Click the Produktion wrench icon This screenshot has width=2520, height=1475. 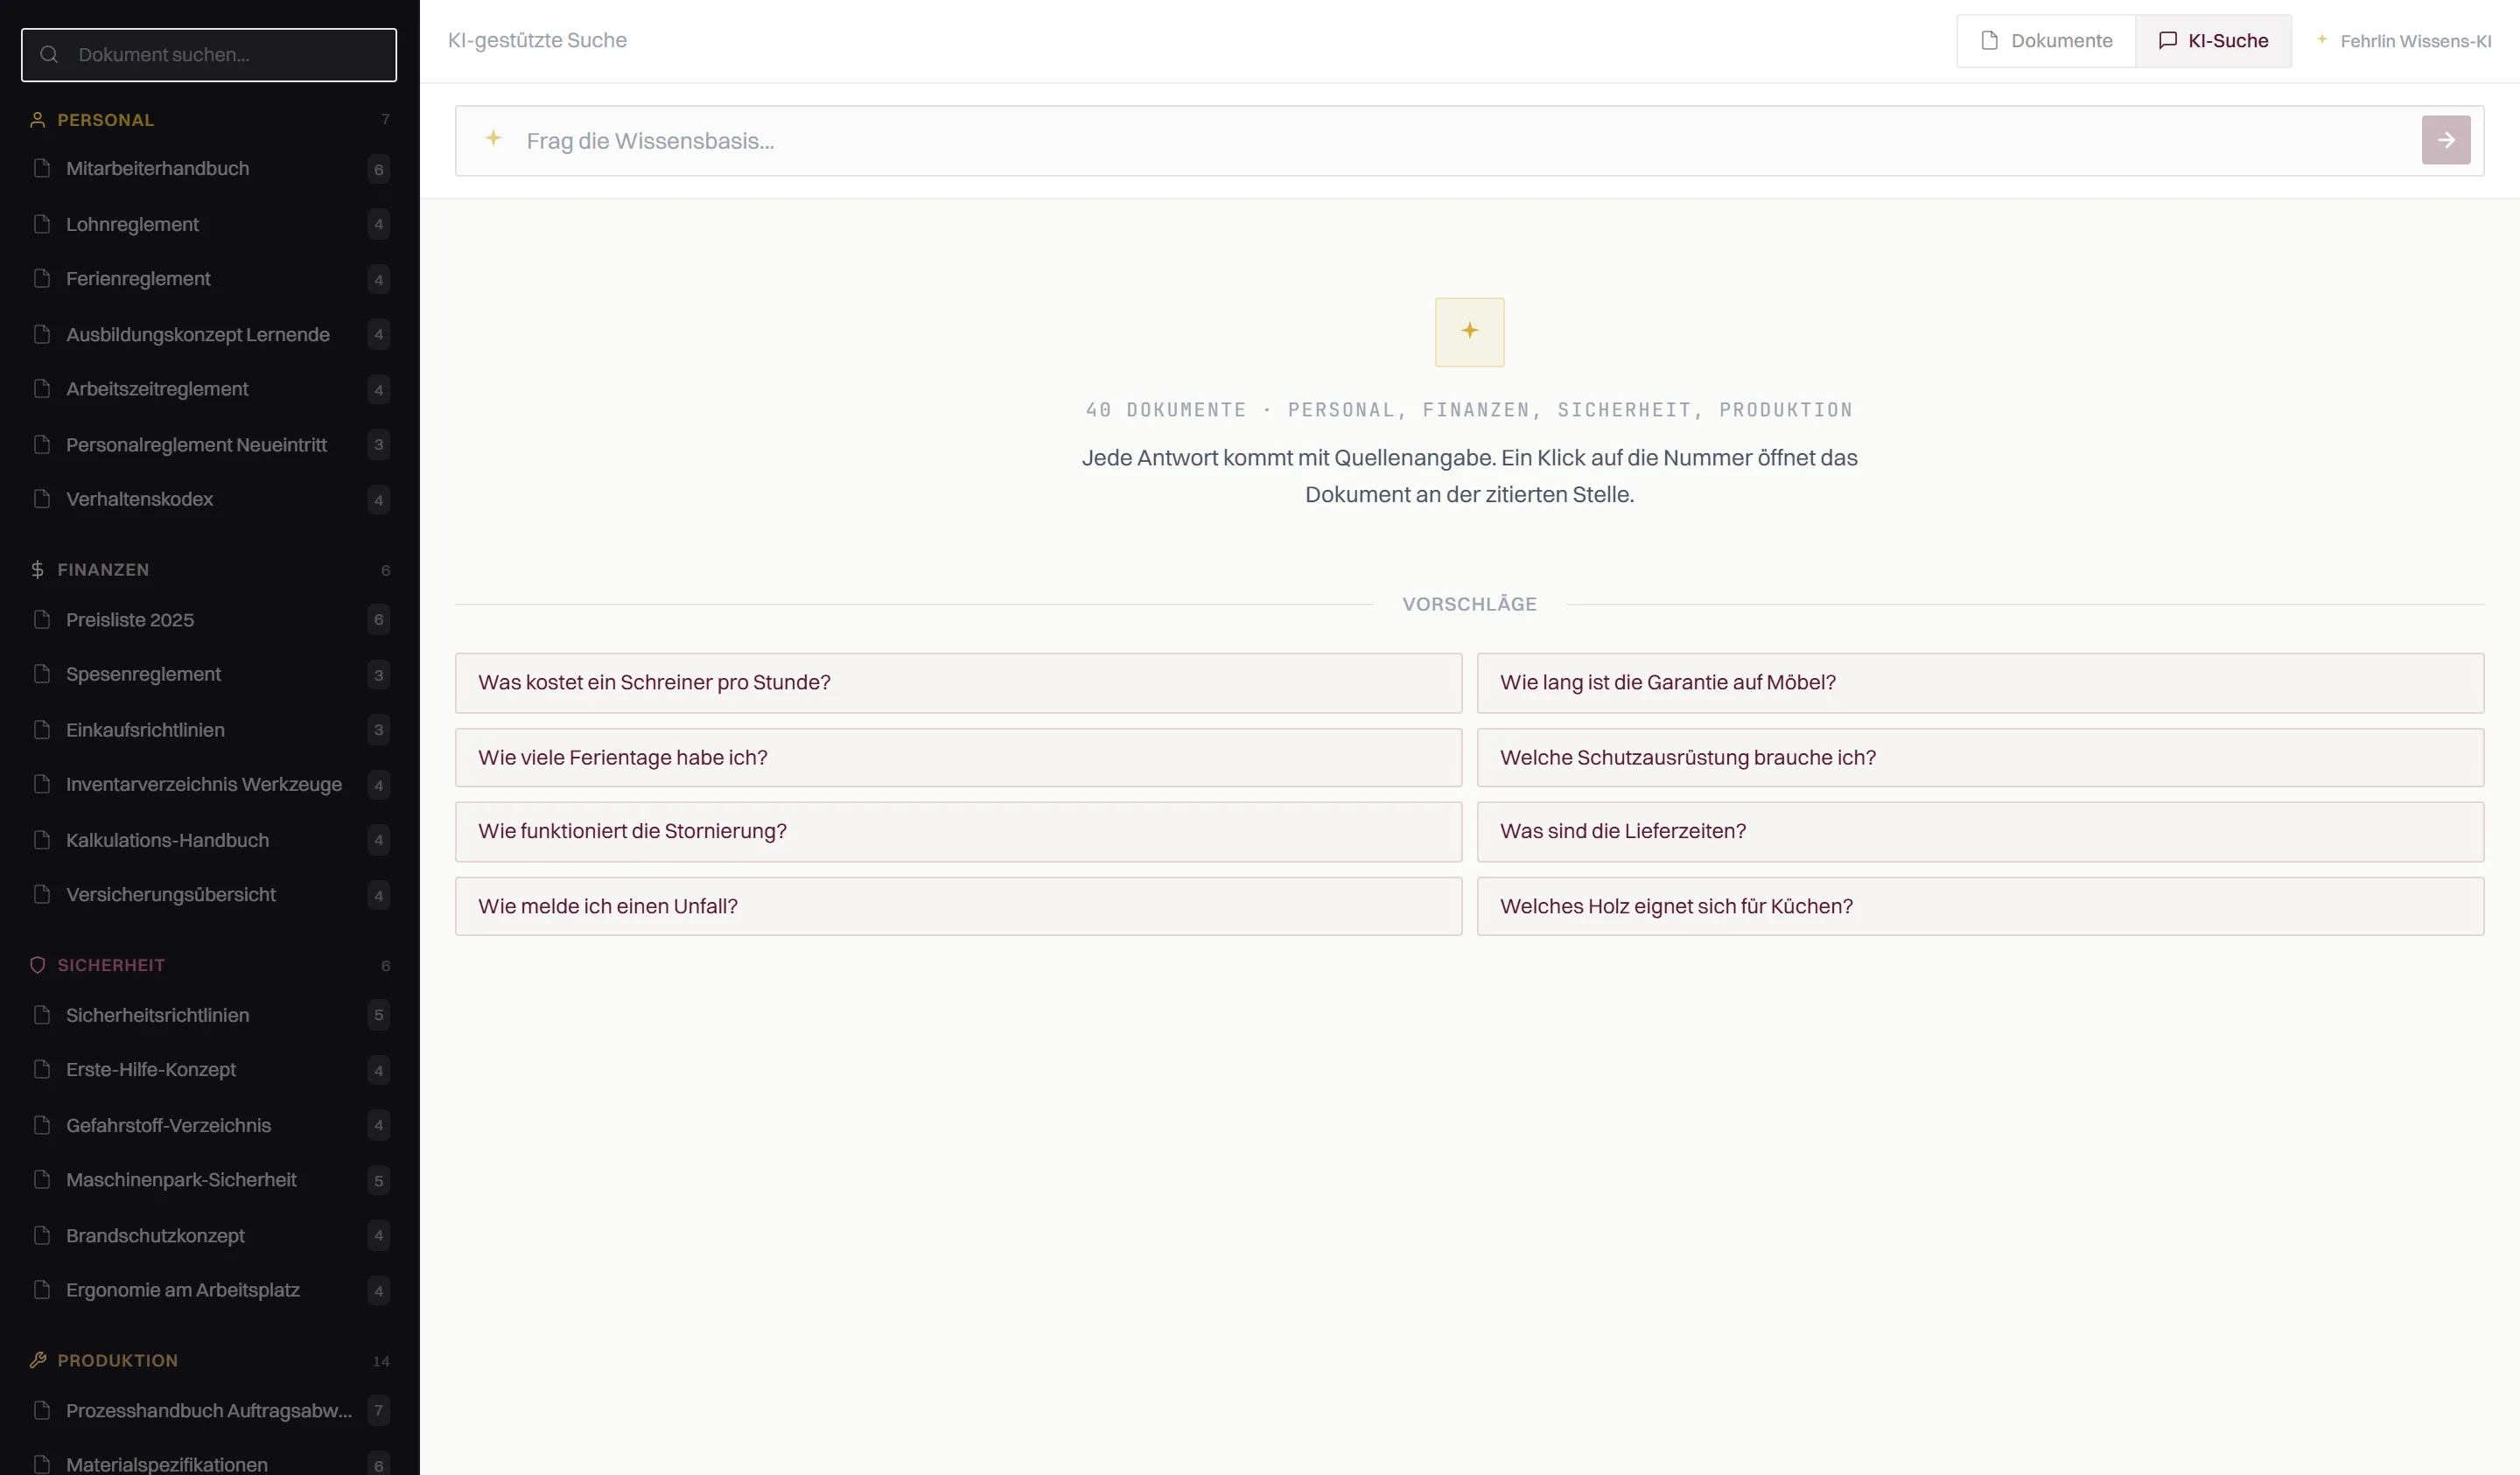[x=38, y=1360]
